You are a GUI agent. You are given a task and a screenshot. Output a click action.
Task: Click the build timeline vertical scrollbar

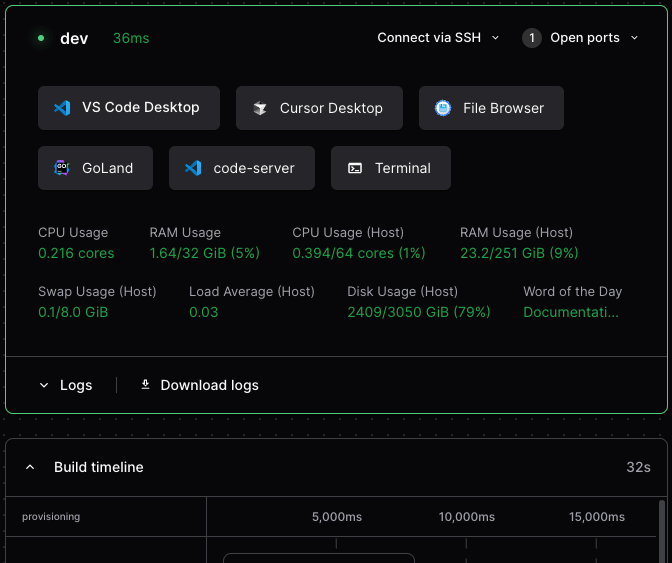point(663,530)
